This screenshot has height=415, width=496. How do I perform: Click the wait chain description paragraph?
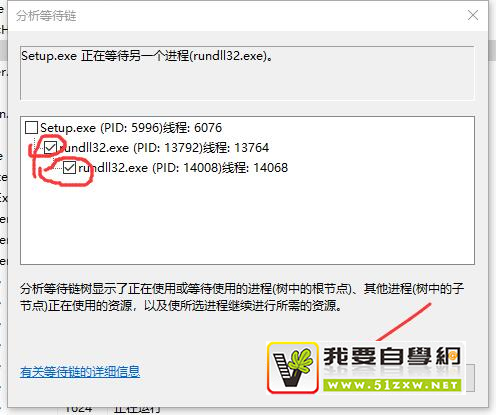[242, 297]
